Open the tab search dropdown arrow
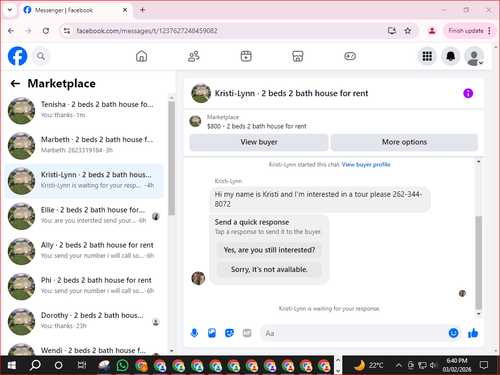500x375 pixels. coord(10,10)
